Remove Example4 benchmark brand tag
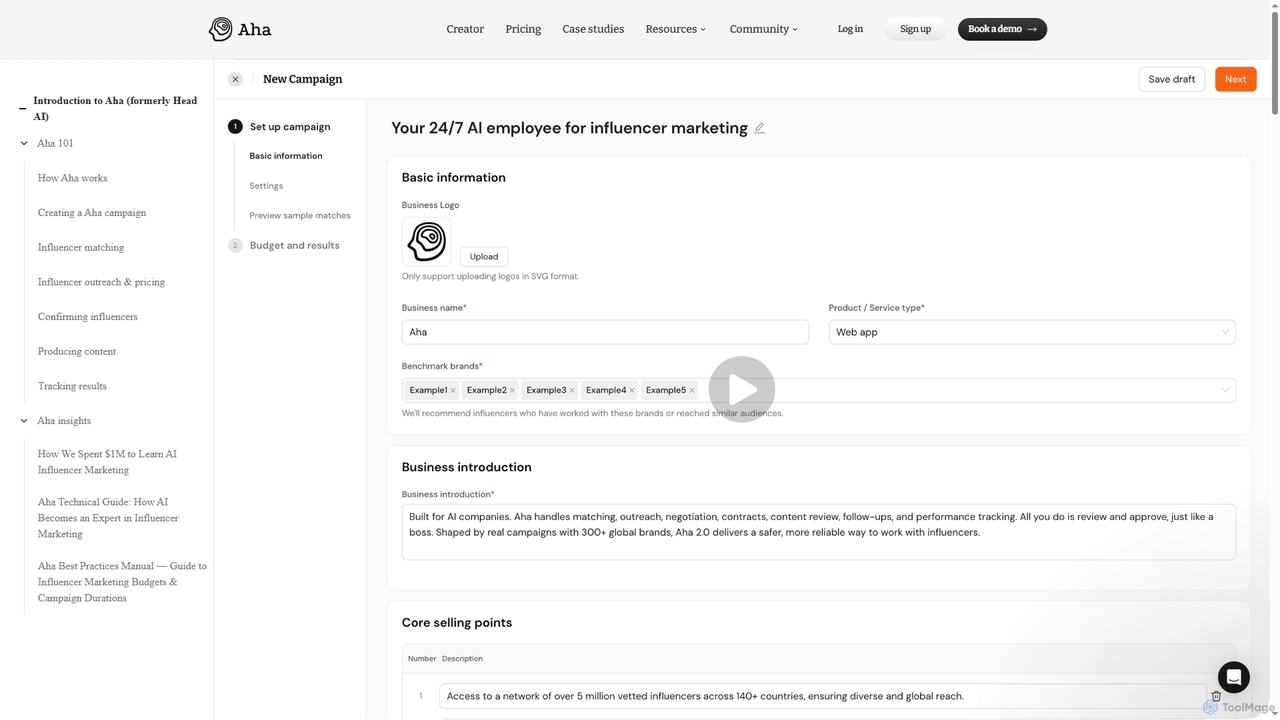Viewport: 1280px width, 720px height. (632, 390)
